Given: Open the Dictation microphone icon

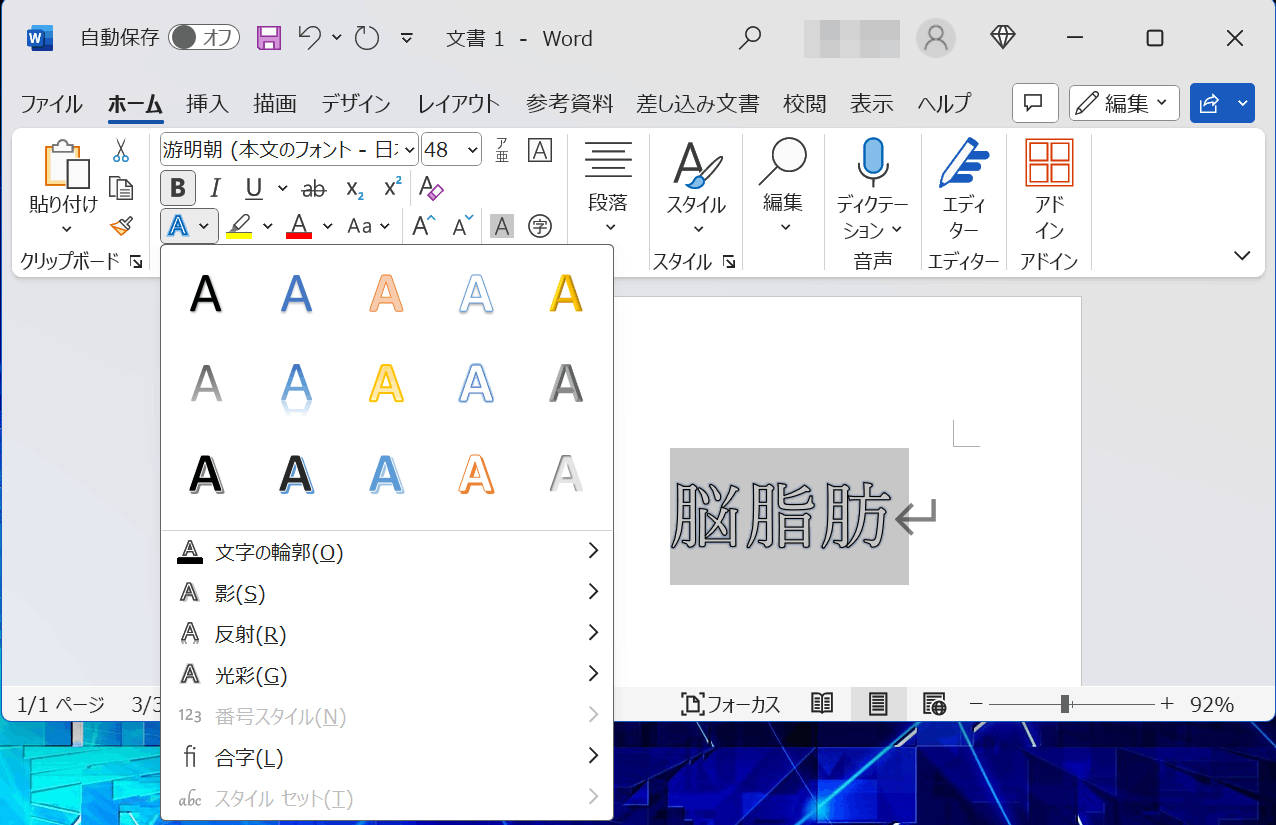Looking at the screenshot, I should [873, 162].
